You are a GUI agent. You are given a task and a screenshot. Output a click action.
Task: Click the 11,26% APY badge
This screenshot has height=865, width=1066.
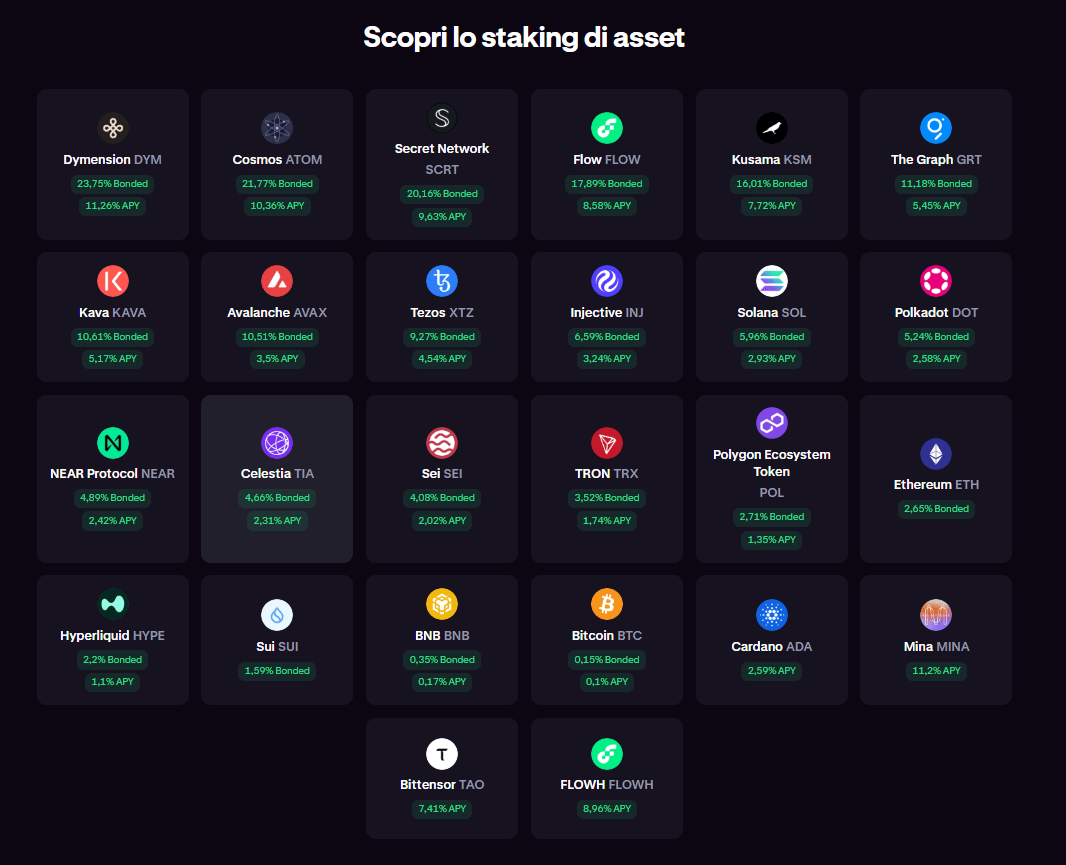pos(113,205)
